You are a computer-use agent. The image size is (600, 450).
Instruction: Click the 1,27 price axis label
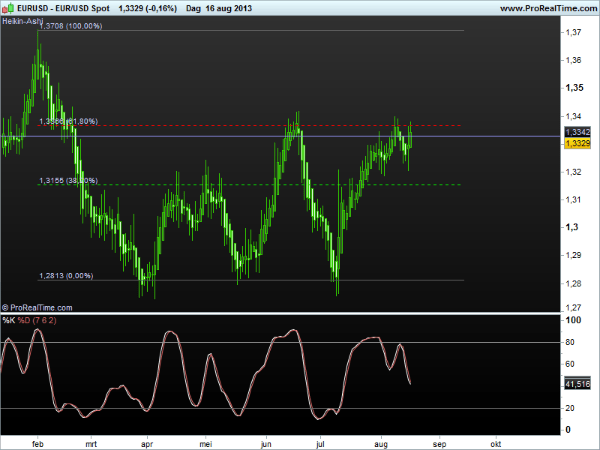coord(573,308)
